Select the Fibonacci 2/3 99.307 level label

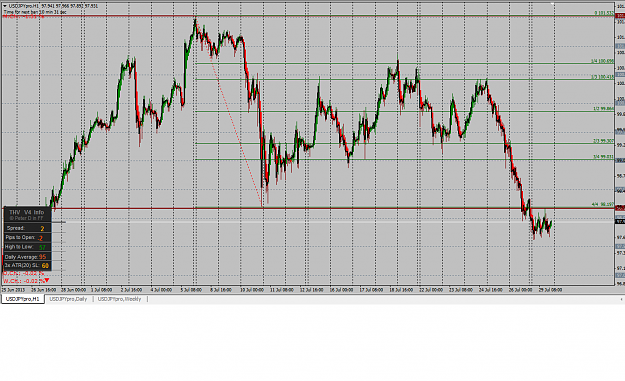coord(603,141)
